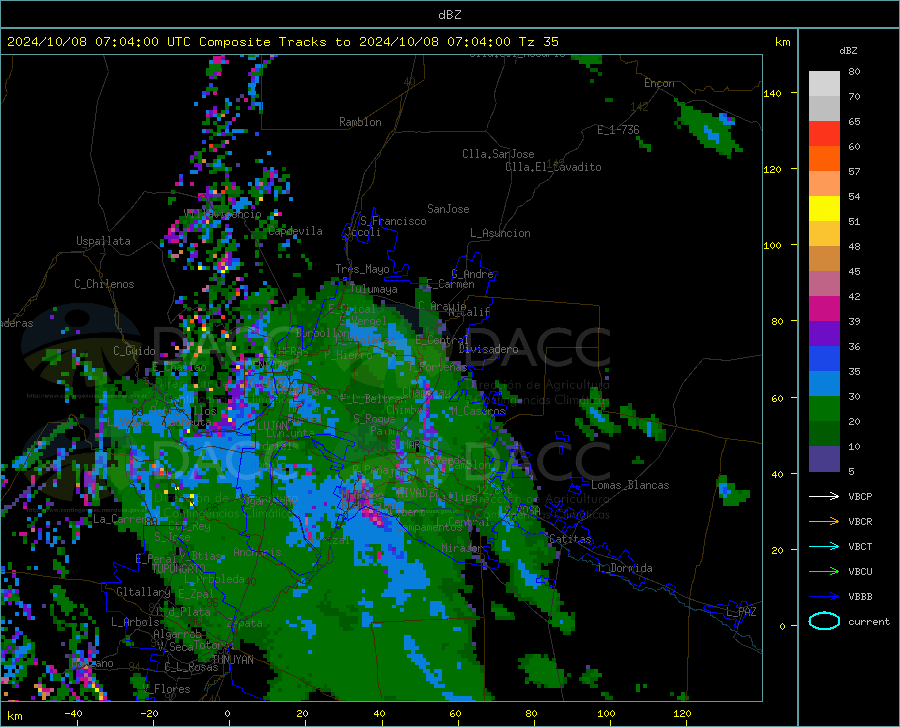Click the 'Catitas' map label
This screenshot has height=727, width=900.
(x=570, y=539)
